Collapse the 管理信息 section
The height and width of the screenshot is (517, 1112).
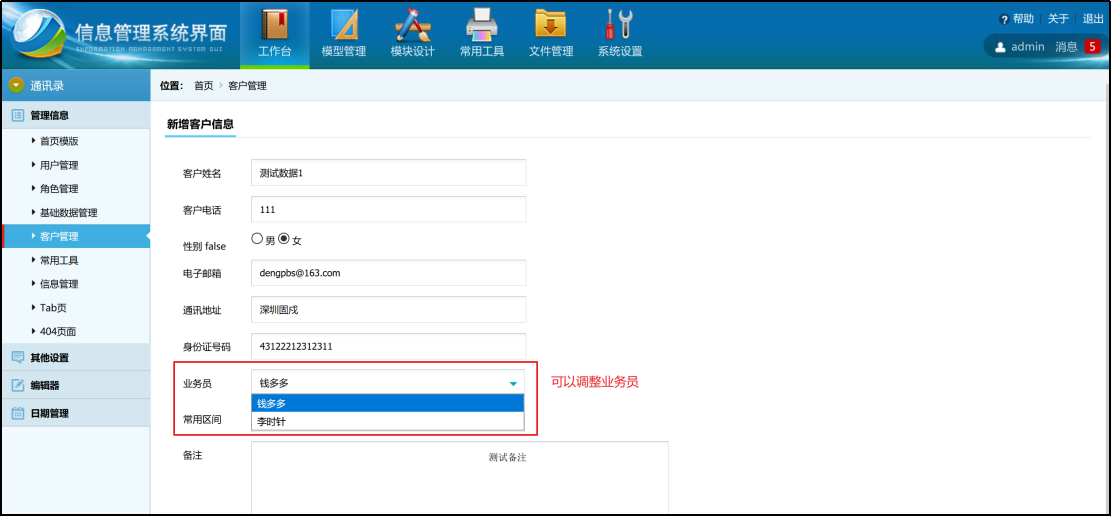coord(75,115)
